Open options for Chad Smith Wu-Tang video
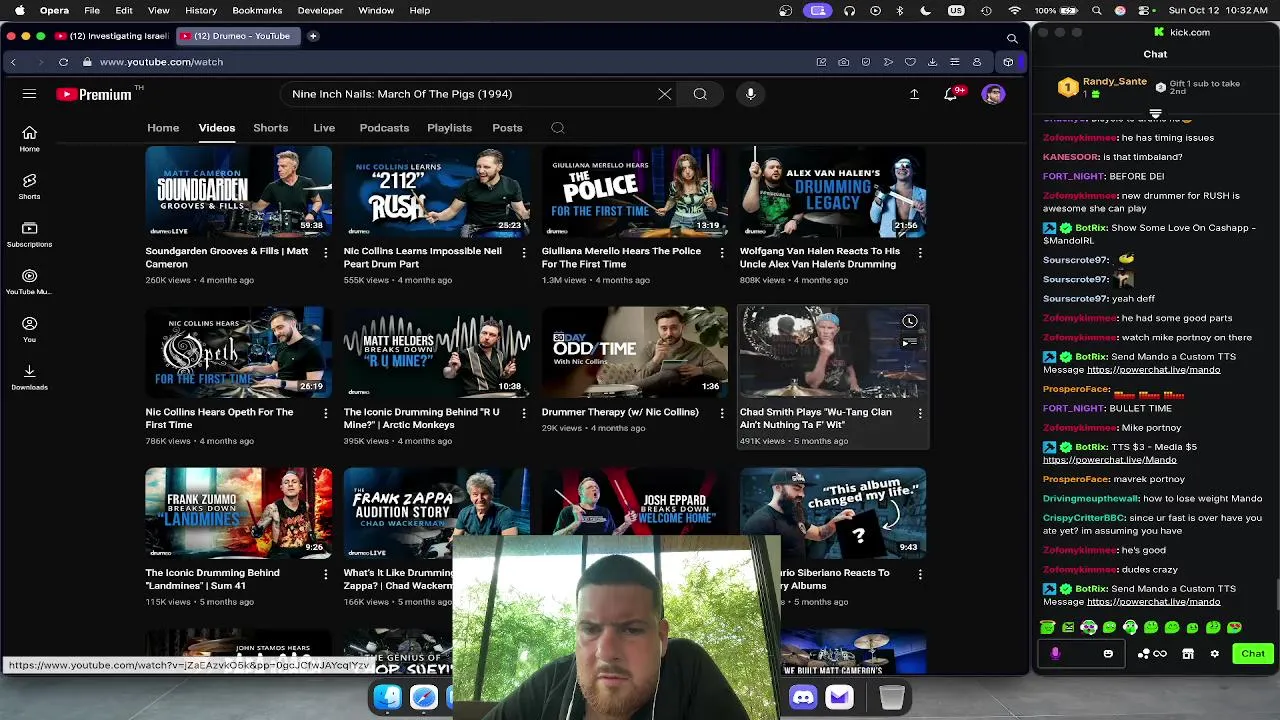The image size is (1280, 720). coord(920,413)
